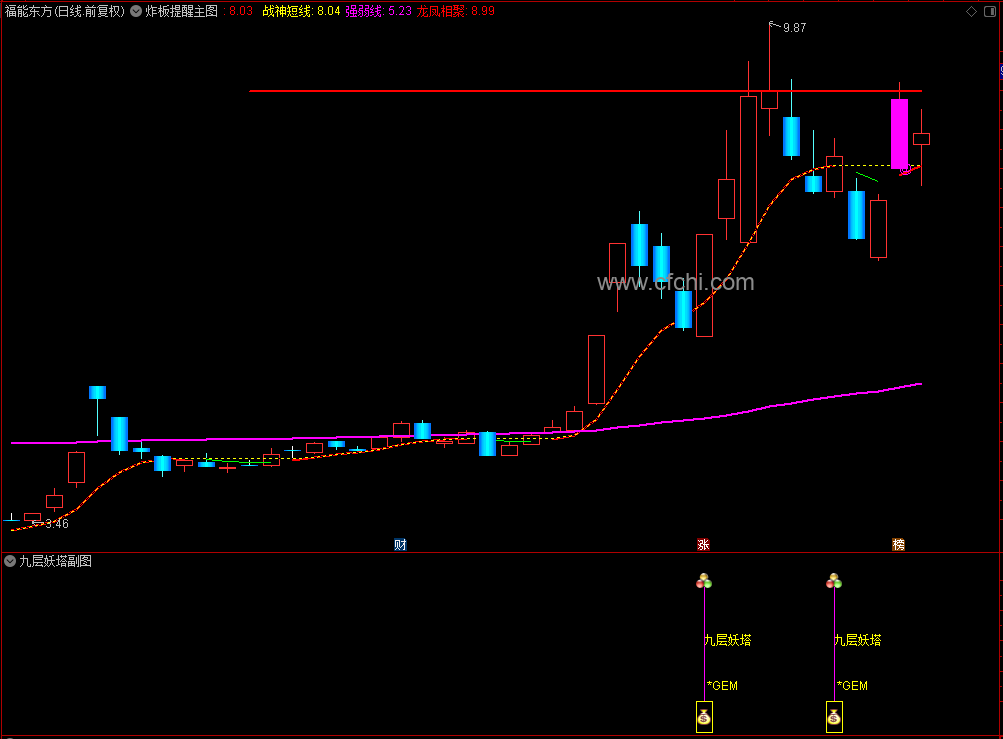
Task: Select the candlestick marked with 9.87 high
Action: 770,99
